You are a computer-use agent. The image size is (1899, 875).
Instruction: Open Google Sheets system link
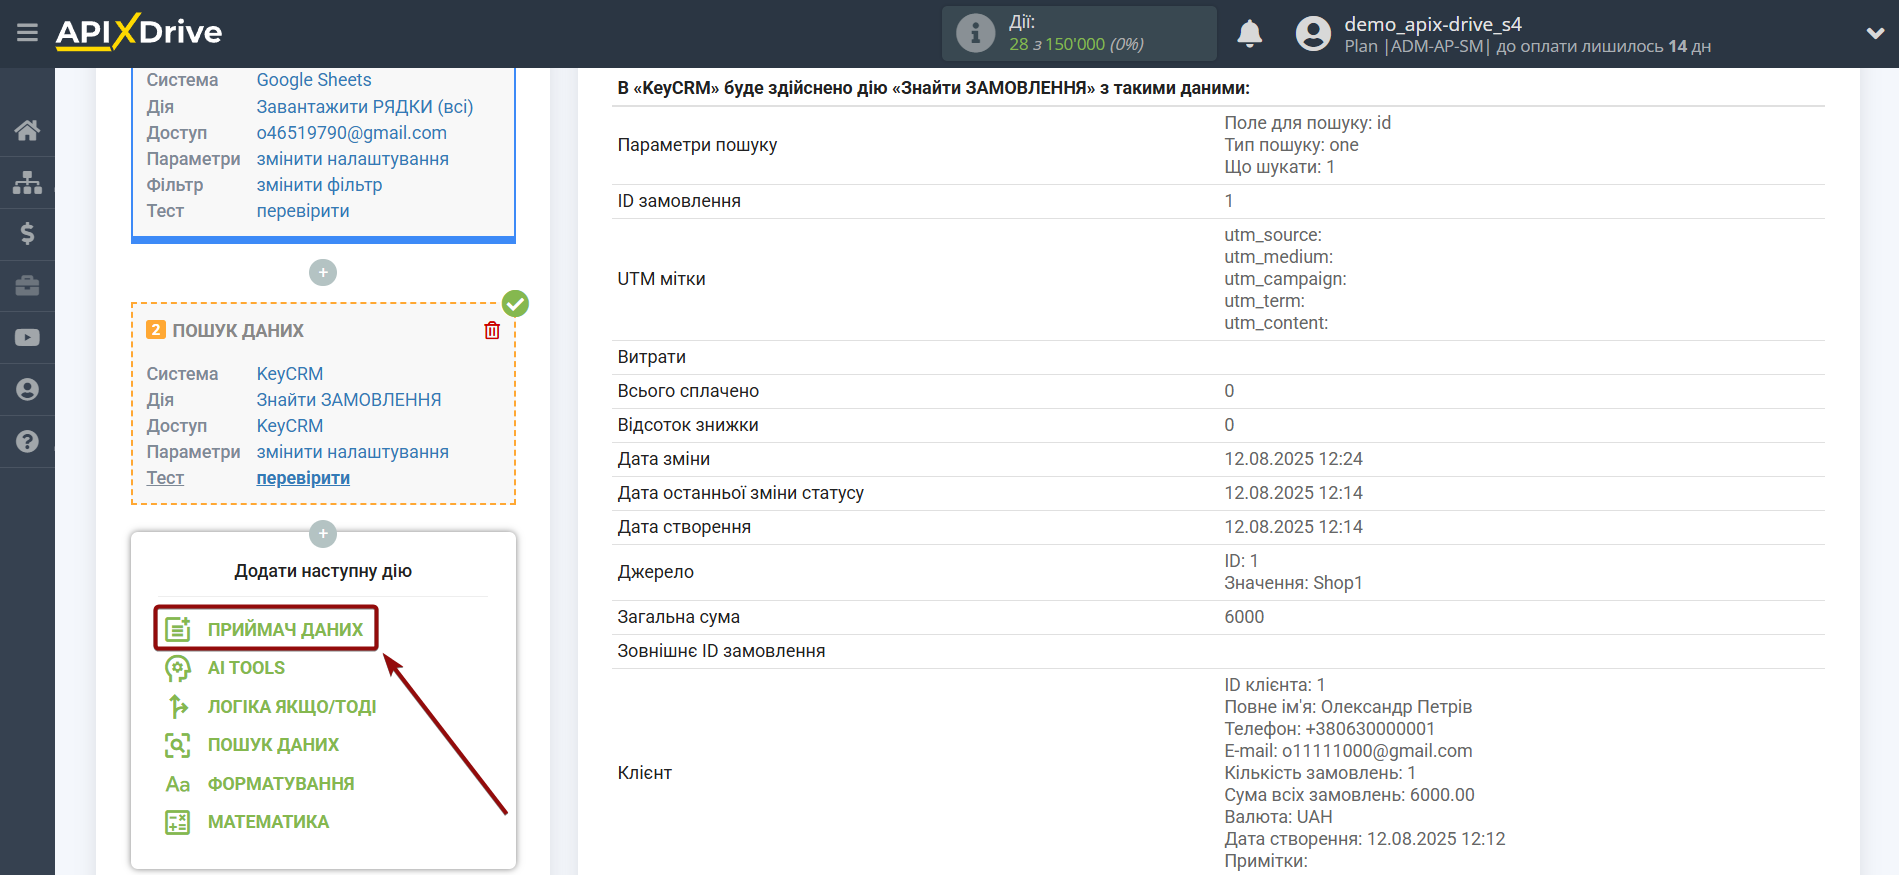(x=314, y=80)
